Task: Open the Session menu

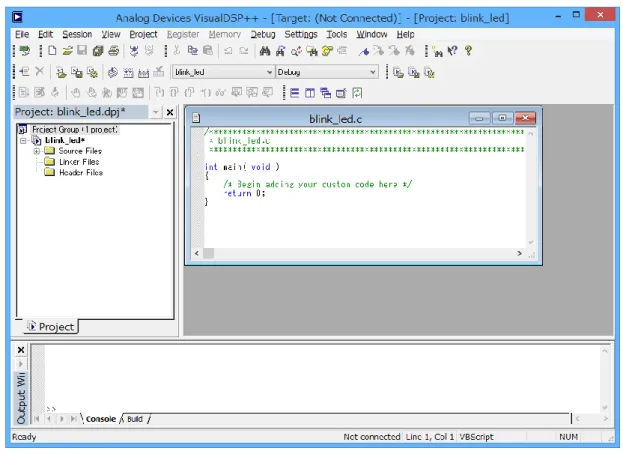Action: (77, 35)
